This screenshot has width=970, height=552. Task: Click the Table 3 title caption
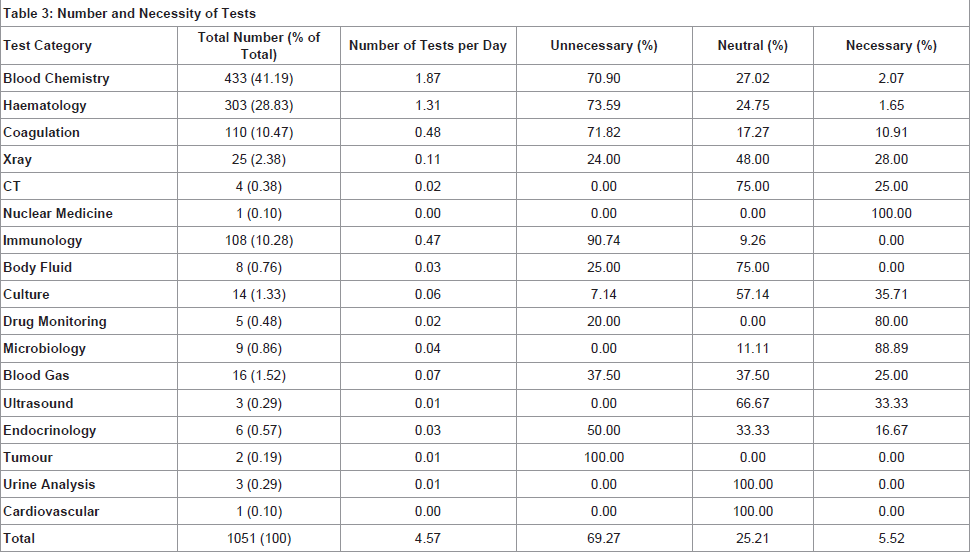[129, 13]
